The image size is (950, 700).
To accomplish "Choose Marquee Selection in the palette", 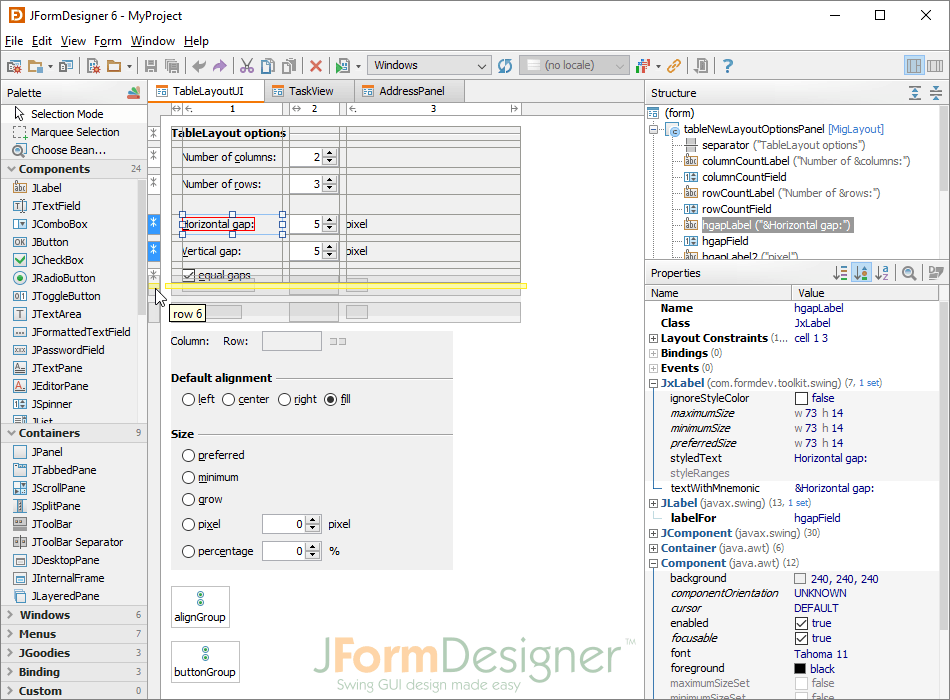I will 75,132.
